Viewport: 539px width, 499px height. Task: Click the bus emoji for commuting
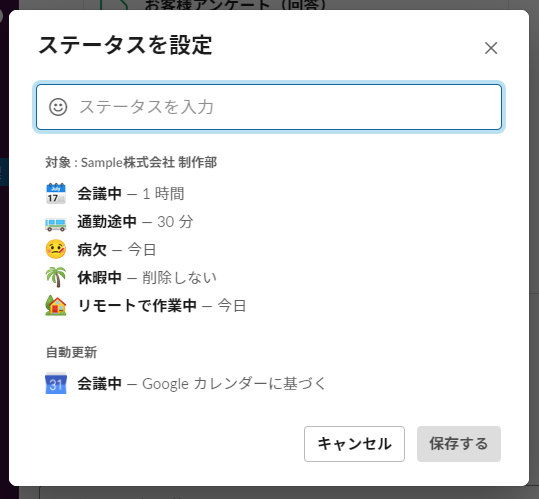(56, 224)
